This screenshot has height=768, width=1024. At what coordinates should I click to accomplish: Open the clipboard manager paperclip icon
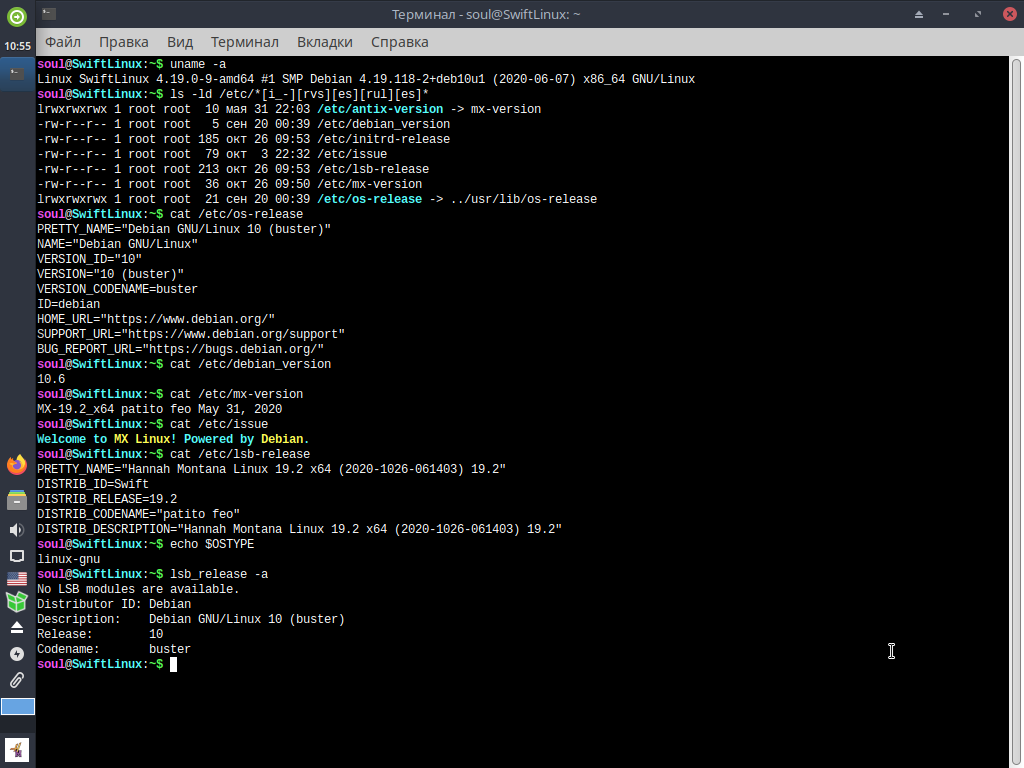tap(17, 680)
